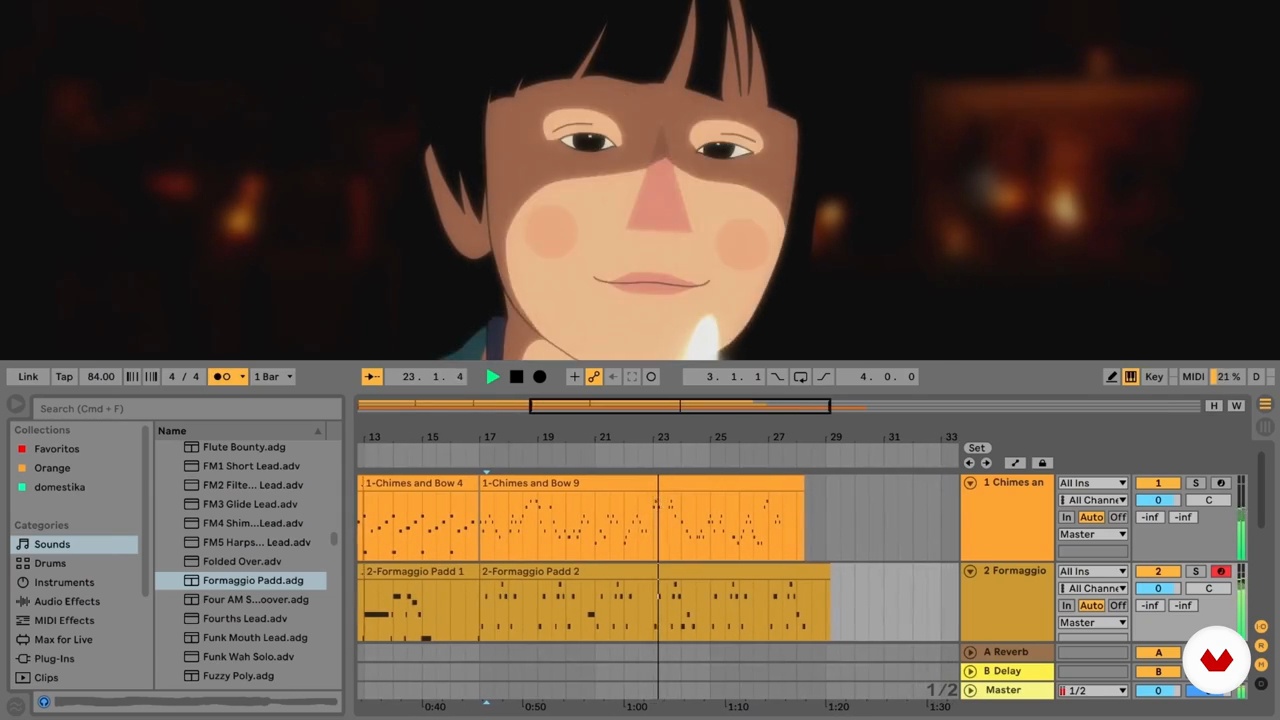
Task: Toggle the Lock Envelopes icon
Action: 1042,463
